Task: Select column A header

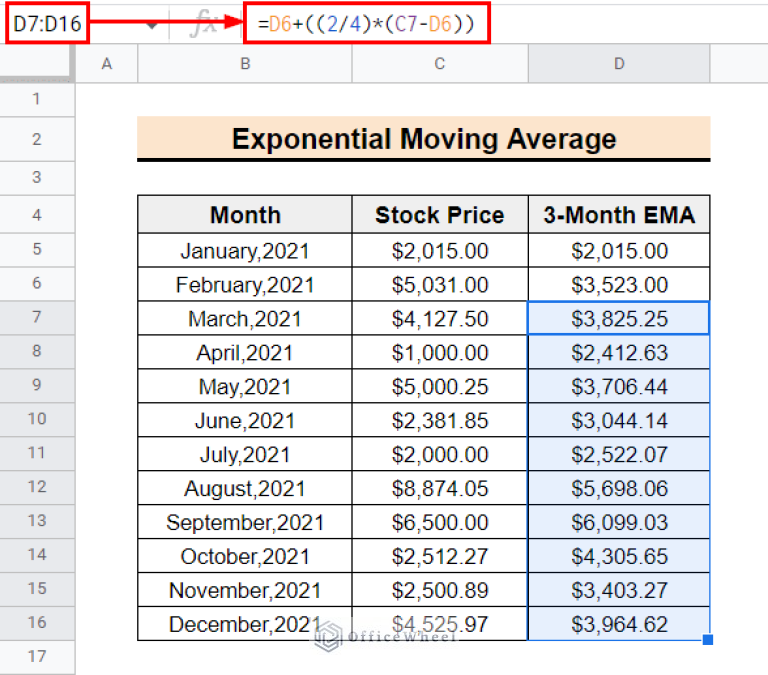Action: (x=107, y=64)
